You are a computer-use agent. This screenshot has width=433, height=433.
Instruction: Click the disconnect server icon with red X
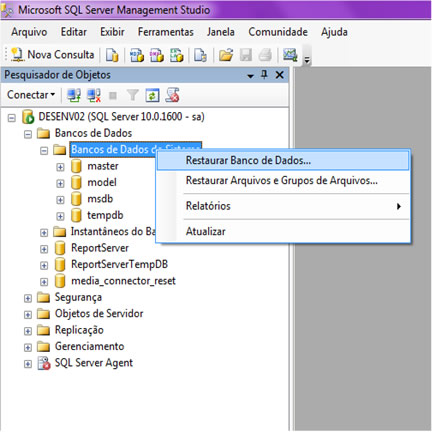[94, 95]
